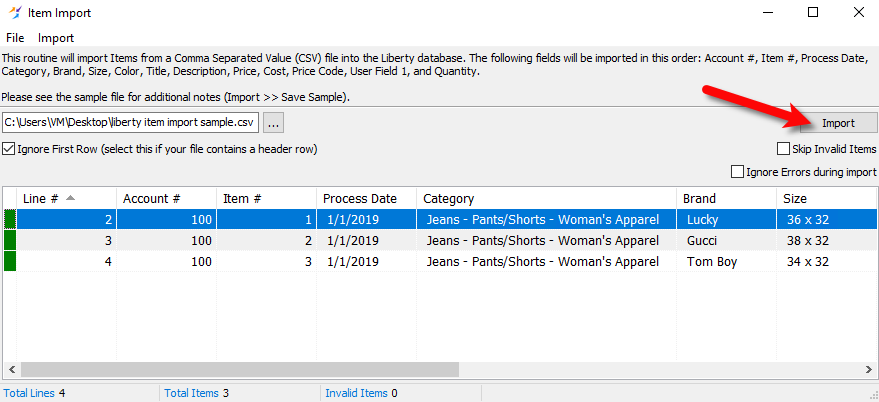This screenshot has width=879, height=402.
Task: Click the Item Import app icon
Action: pos(15,12)
